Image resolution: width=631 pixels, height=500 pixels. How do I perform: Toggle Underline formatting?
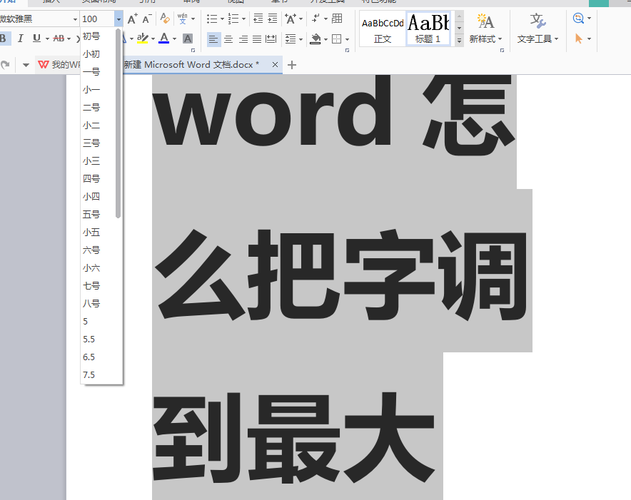point(37,39)
